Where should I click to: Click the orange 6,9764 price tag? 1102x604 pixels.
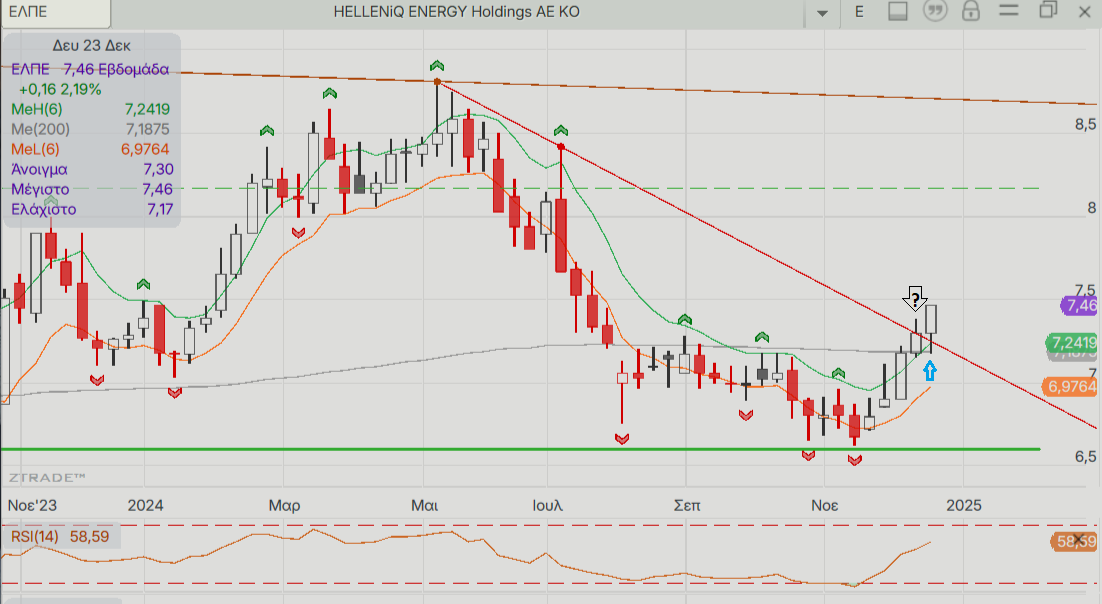coord(1071,386)
